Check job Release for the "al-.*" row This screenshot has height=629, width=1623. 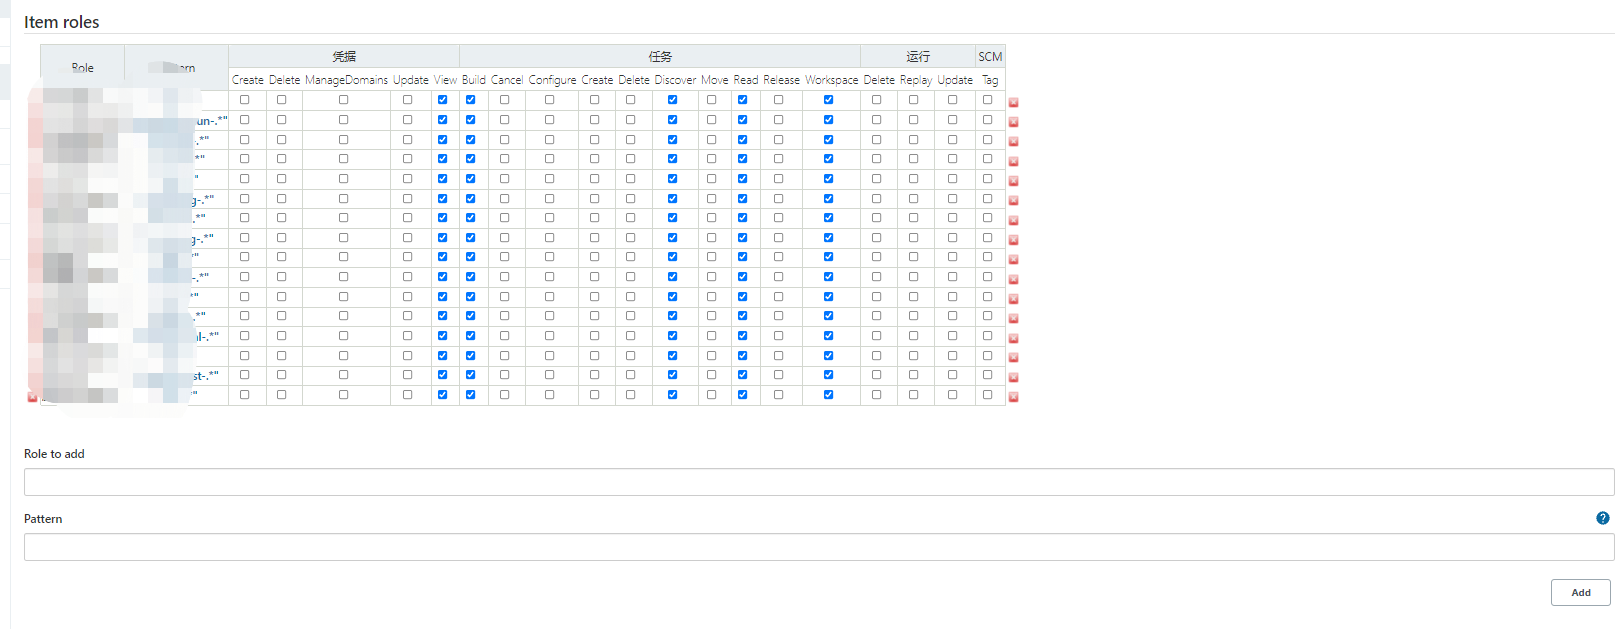778,336
